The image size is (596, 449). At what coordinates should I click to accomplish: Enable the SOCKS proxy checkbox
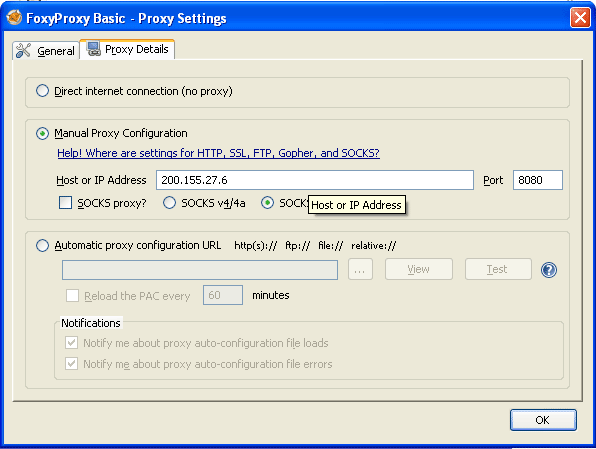tap(65, 203)
